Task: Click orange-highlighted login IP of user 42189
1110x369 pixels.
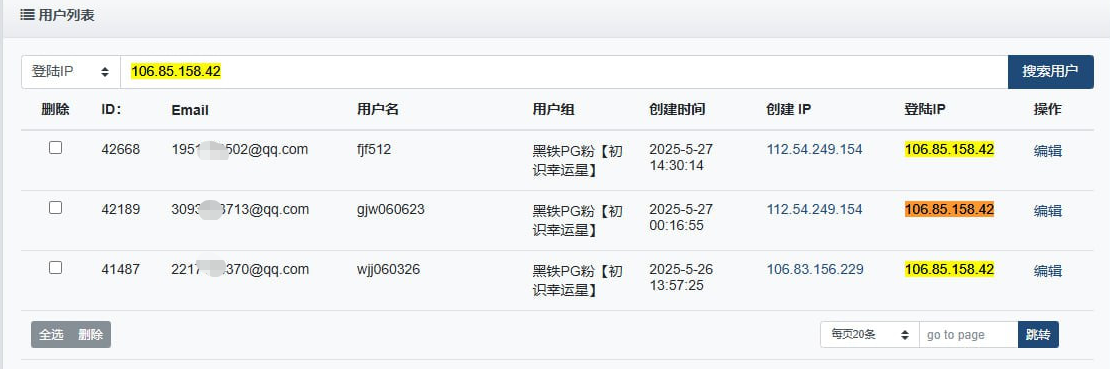Action: pyautogui.click(x=949, y=210)
